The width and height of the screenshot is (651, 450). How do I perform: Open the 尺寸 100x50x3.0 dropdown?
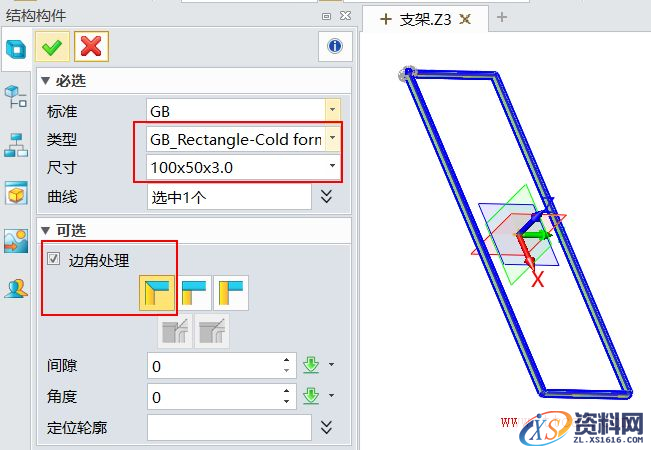pos(333,166)
